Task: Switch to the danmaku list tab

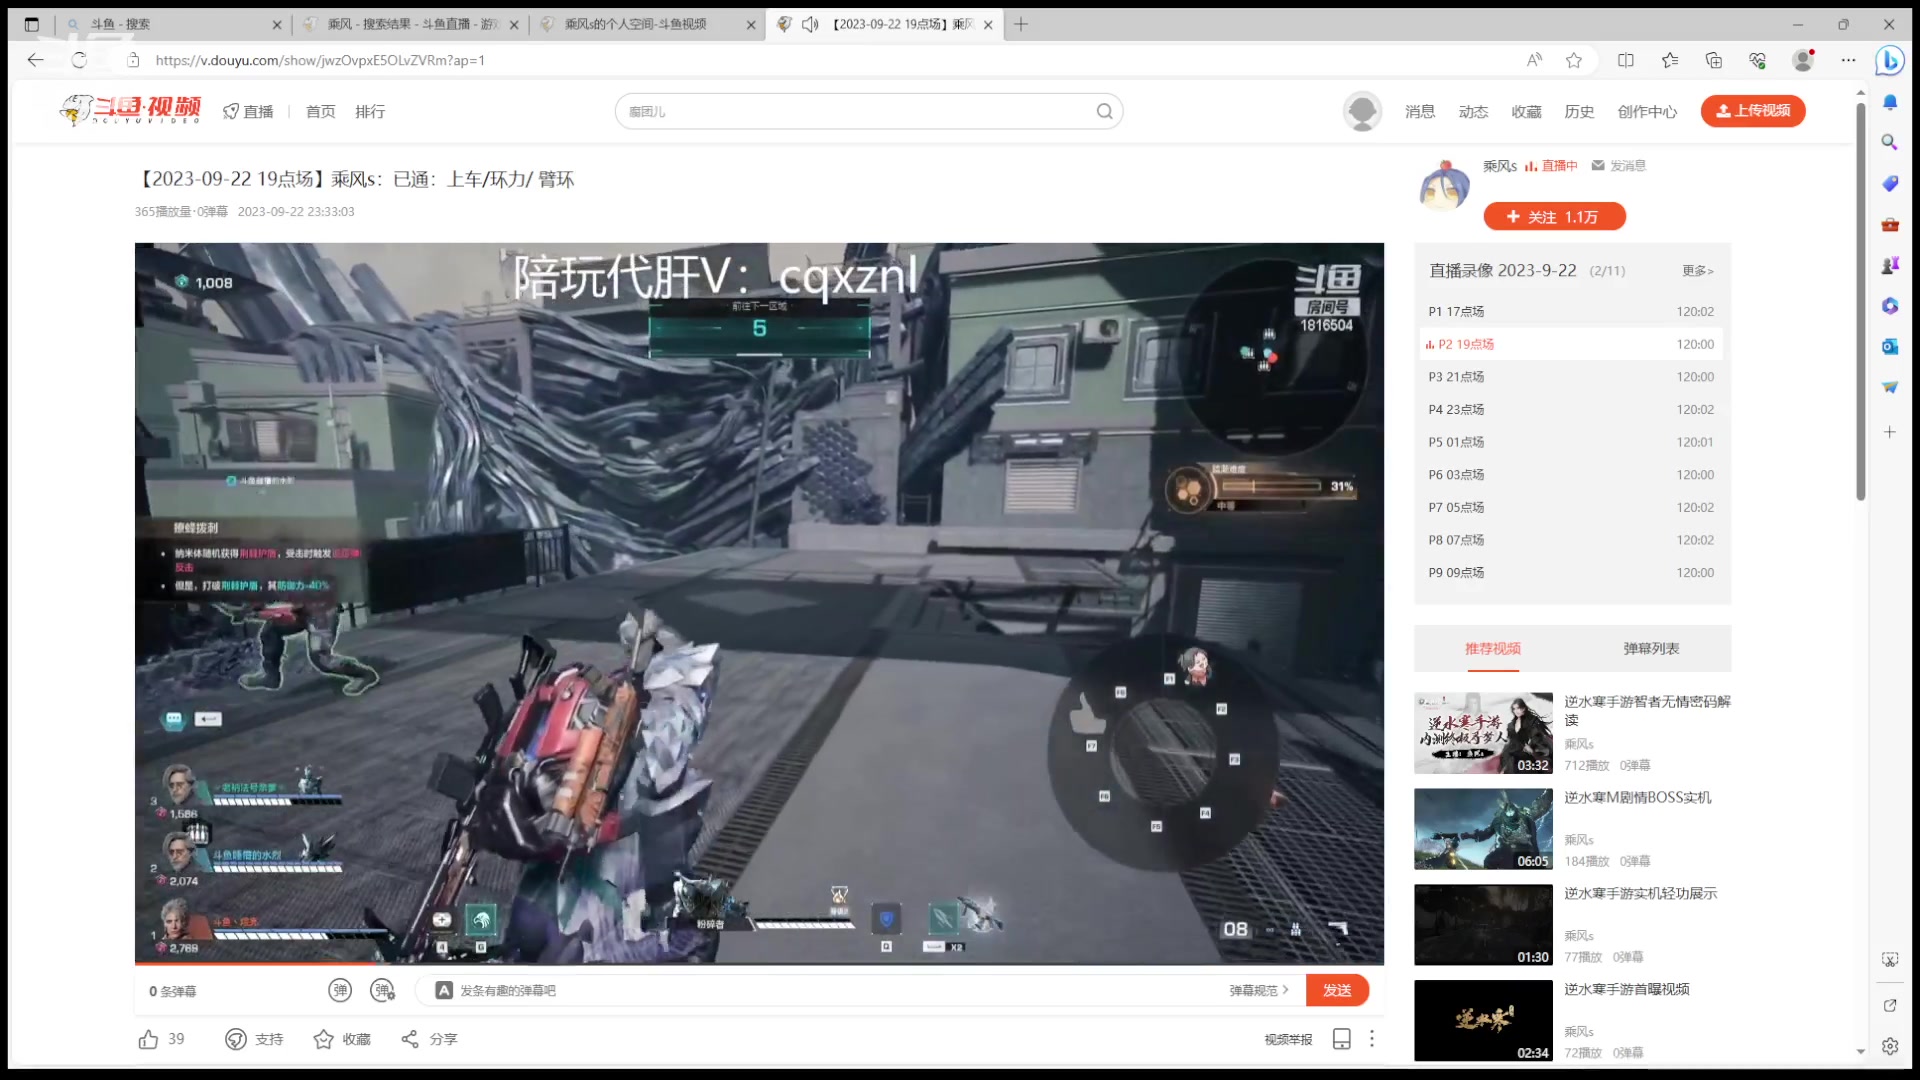Action: (1651, 648)
